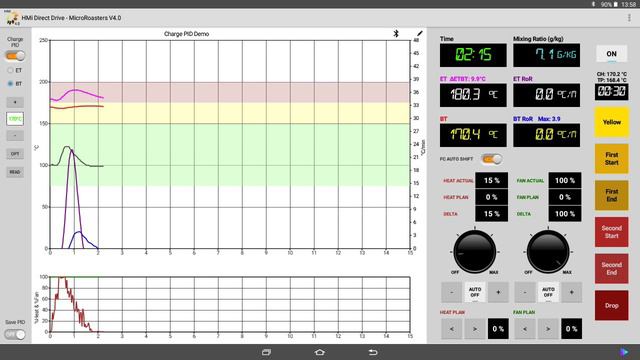This screenshot has width=640, height=360.
Task: Tap the play-store triangle icon in navigation bar
Action: pos(624,352)
